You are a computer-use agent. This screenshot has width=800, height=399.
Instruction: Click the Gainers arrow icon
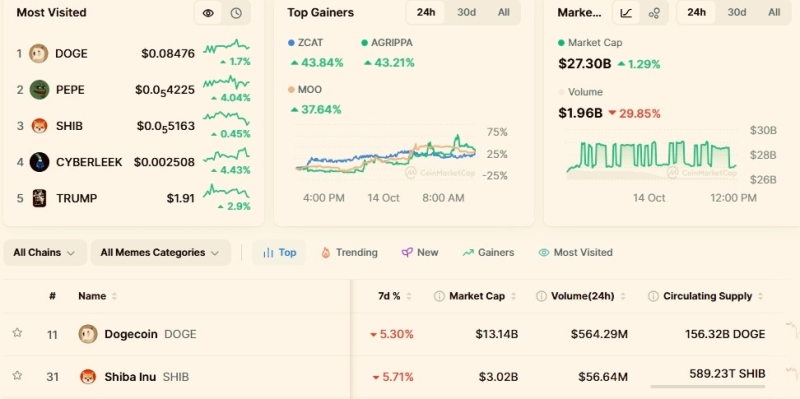[x=468, y=253]
